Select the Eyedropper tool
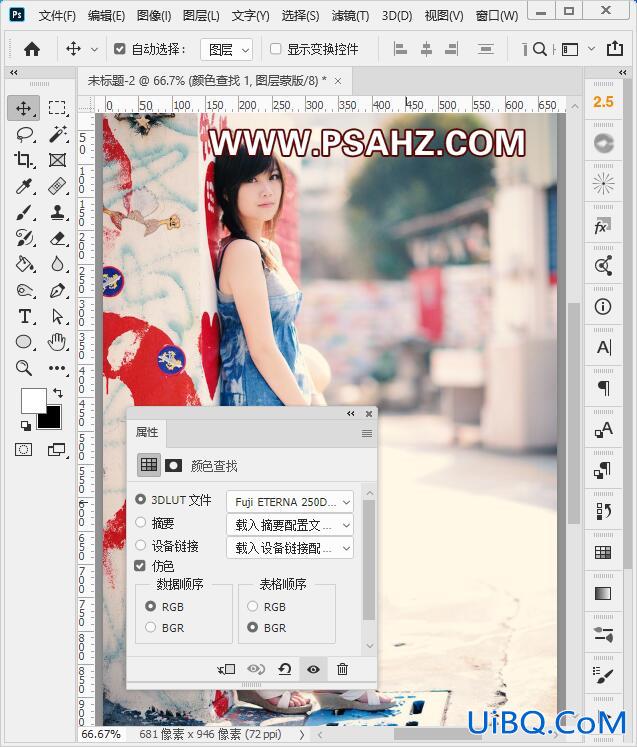The height and width of the screenshot is (747, 637). tap(23, 186)
